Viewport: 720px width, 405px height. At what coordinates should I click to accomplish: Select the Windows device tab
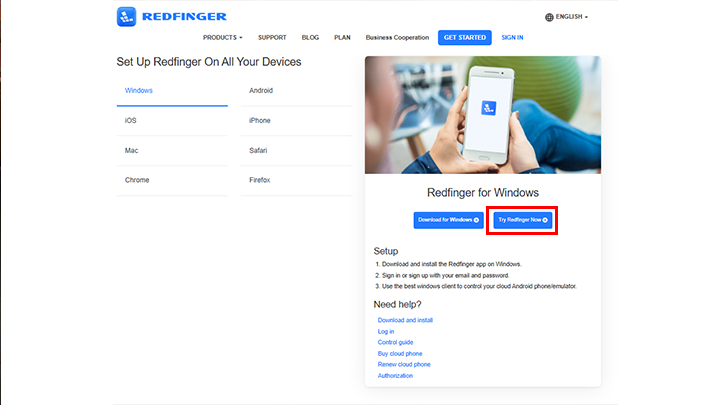(x=172, y=91)
